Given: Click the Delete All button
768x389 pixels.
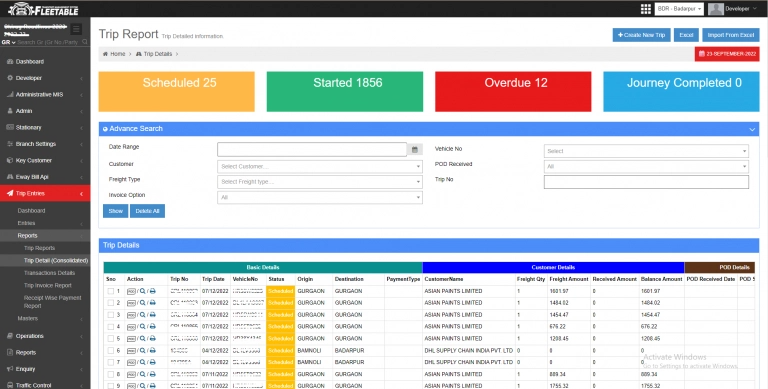Looking at the screenshot, I should 147,211.
